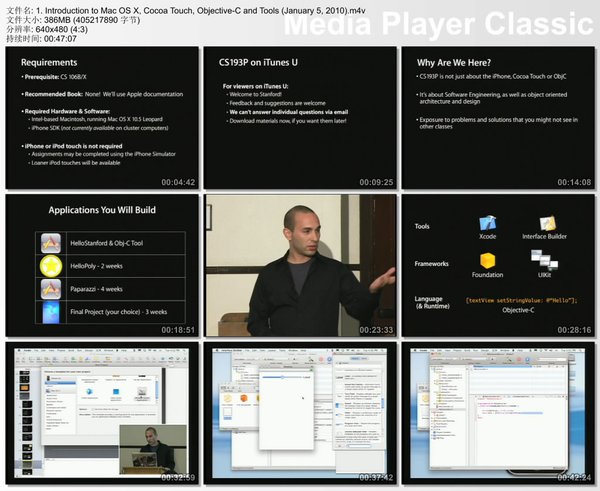Click the 00:04:42 timestamp
600x491 pixels.
178,182
